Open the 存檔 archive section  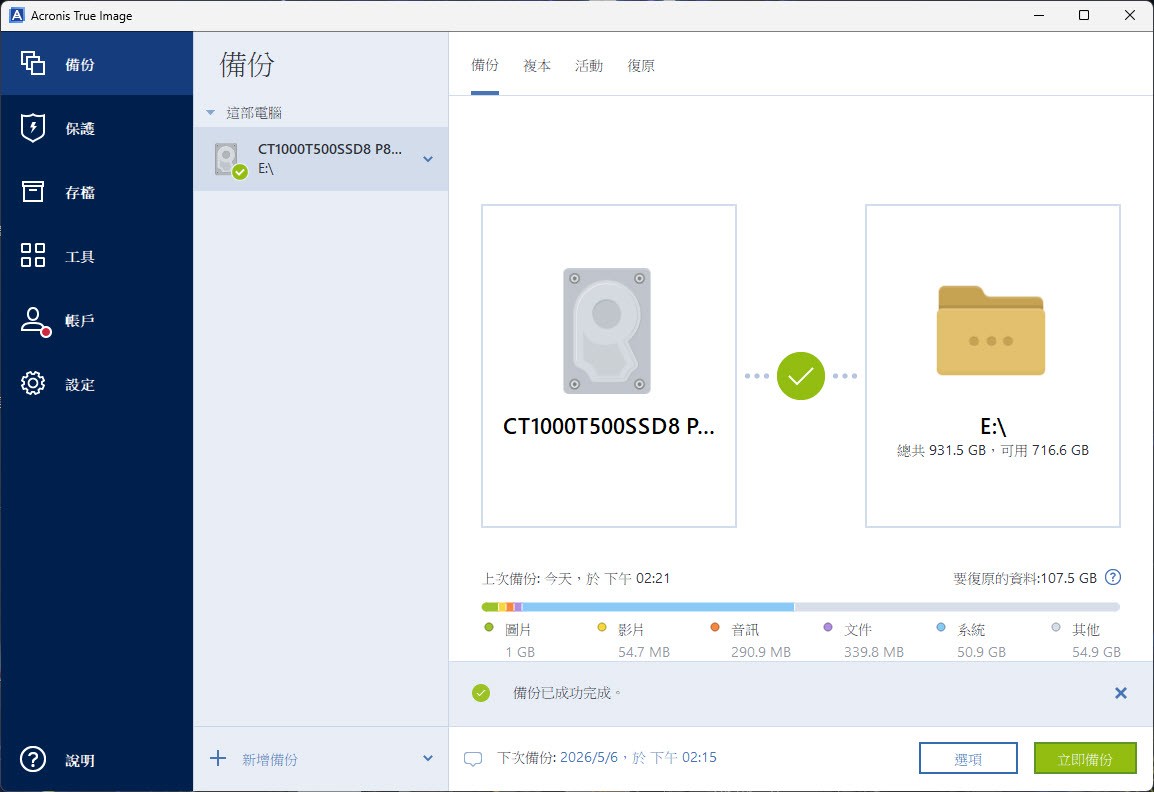(96, 192)
